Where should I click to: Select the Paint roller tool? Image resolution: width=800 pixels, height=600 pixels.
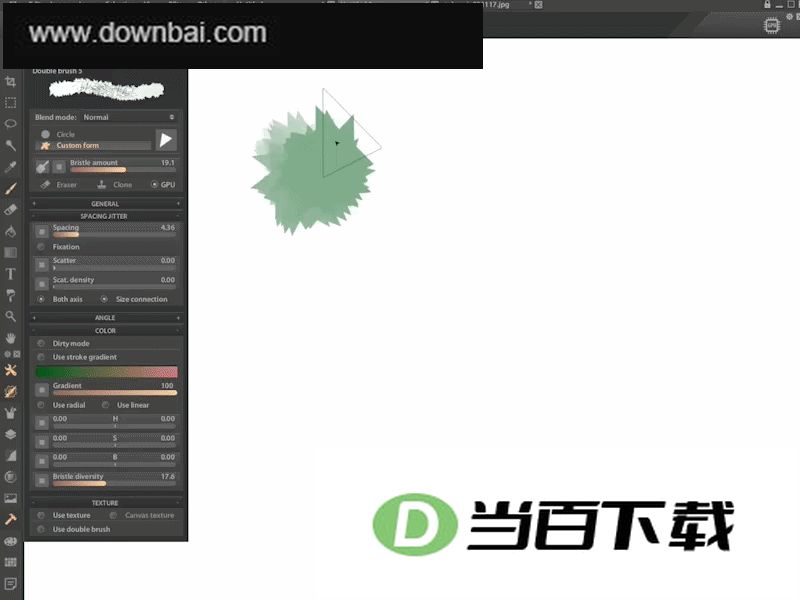coord(10,295)
